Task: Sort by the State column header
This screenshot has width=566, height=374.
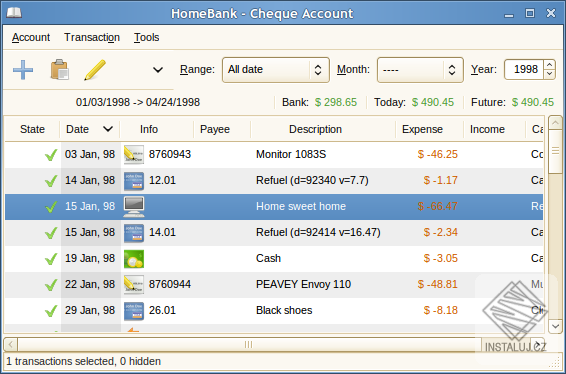Action: [x=32, y=129]
